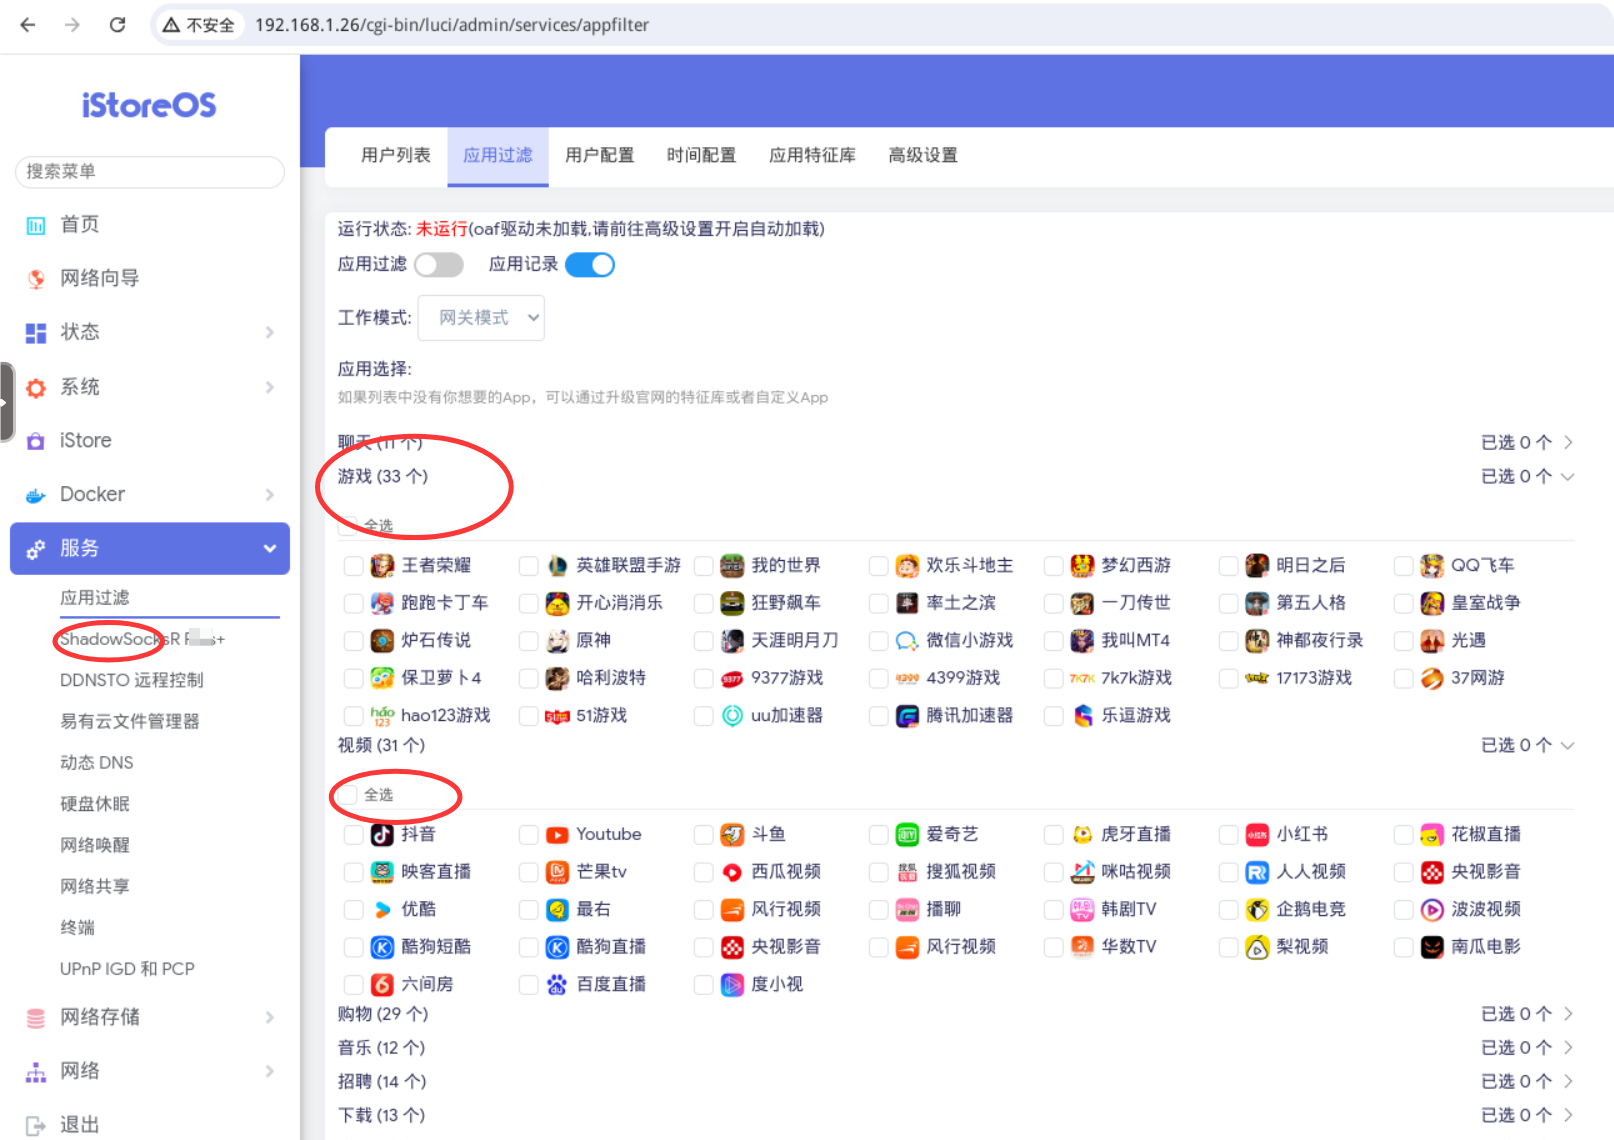Collapse the 游戏 category via its chevron
The height and width of the screenshot is (1140, 1614).
pos(1567,477)
